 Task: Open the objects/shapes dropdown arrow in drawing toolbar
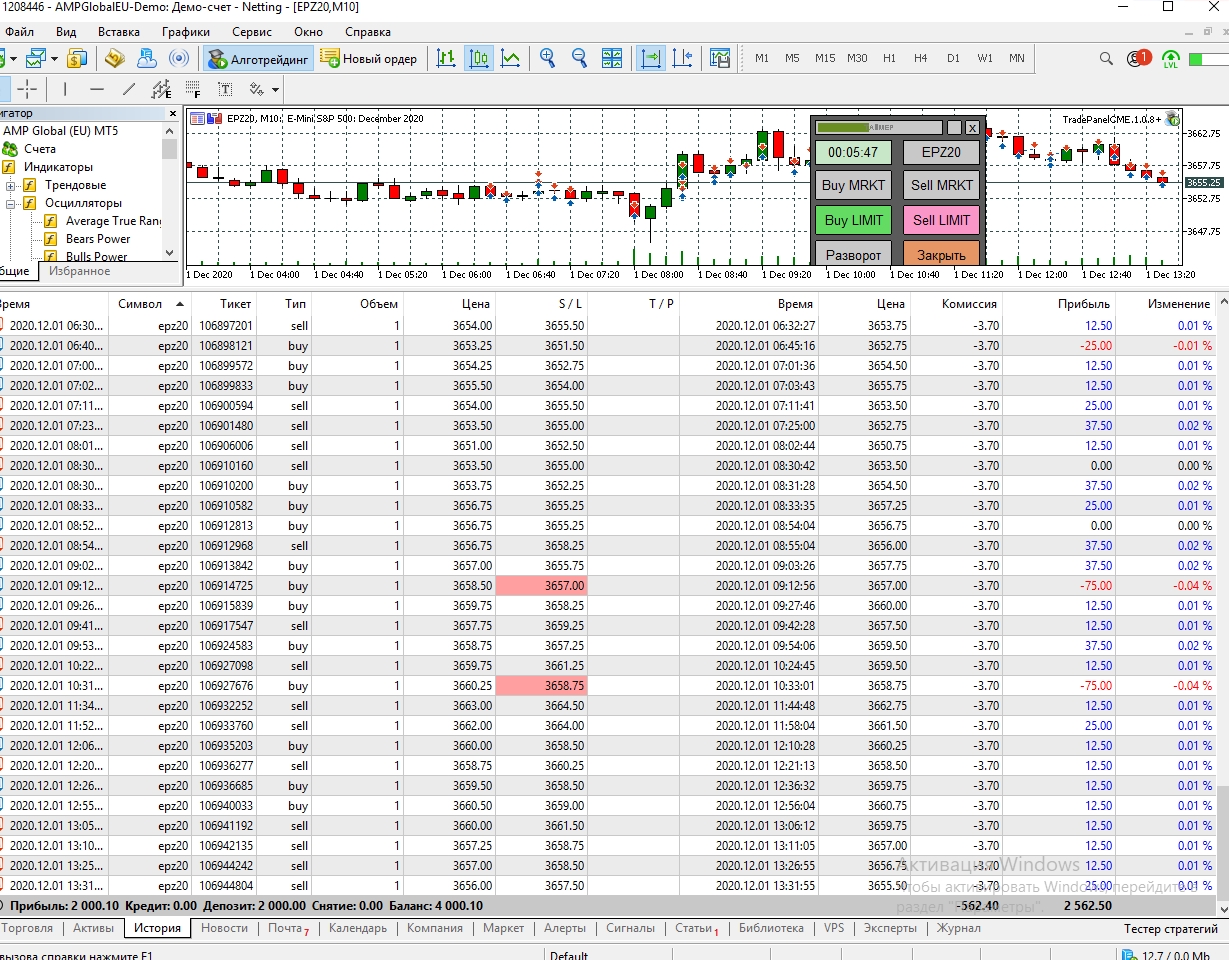click(275, 89)
